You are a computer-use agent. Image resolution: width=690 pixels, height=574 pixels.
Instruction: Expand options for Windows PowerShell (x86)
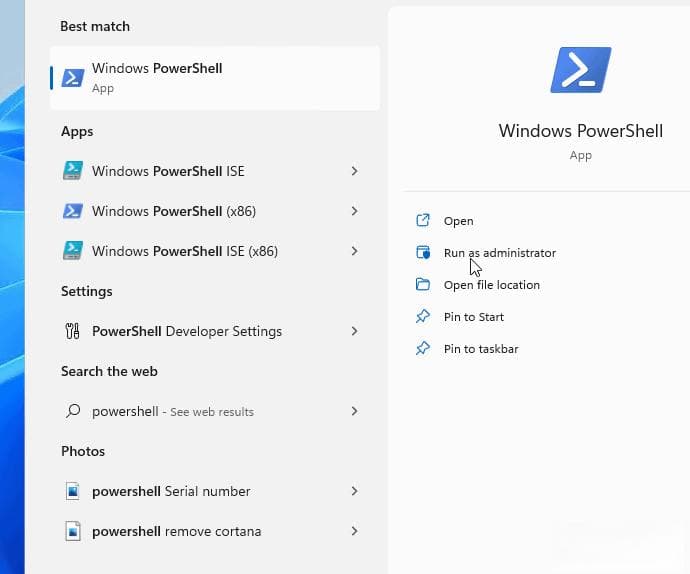point(354,211)
